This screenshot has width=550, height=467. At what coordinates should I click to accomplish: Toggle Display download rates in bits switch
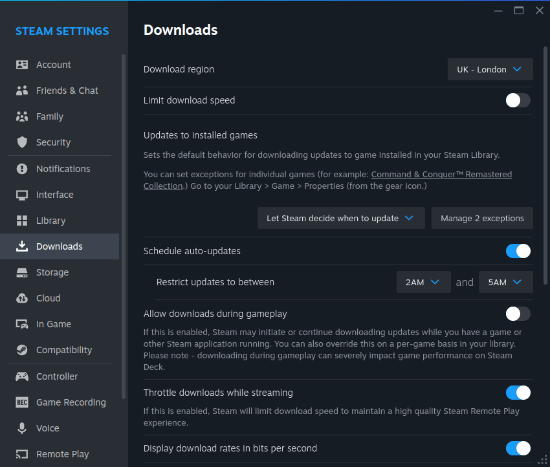pyautogui.click(x=518, y=448)
